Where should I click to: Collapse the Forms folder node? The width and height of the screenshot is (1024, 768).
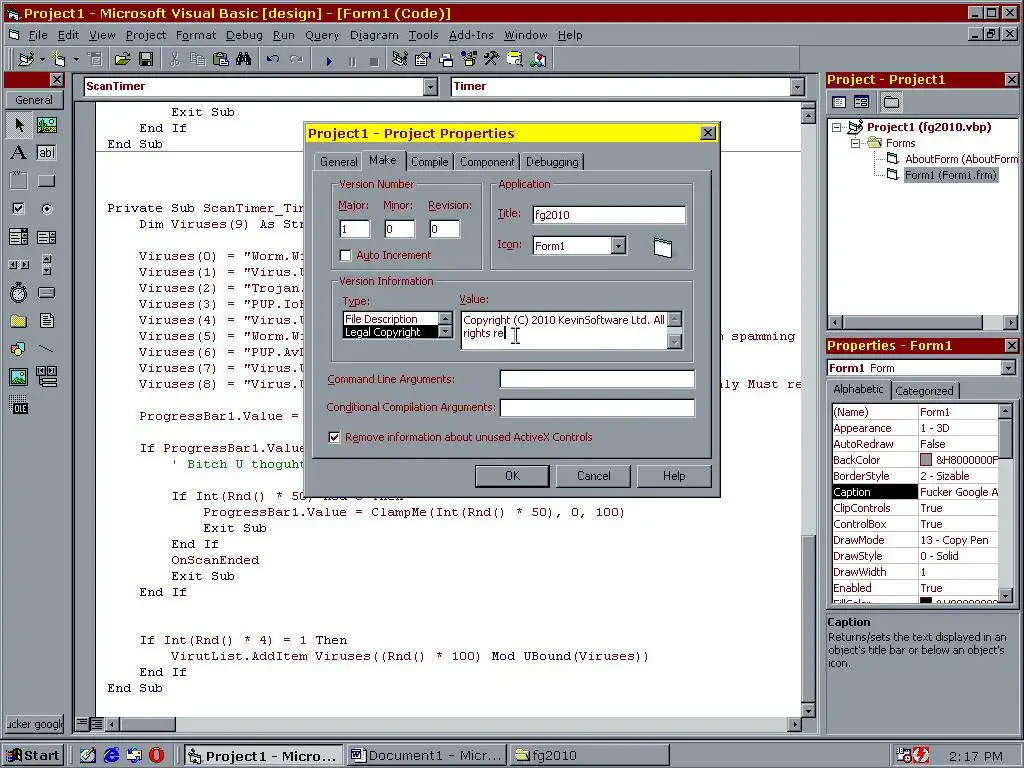[856, 143]
